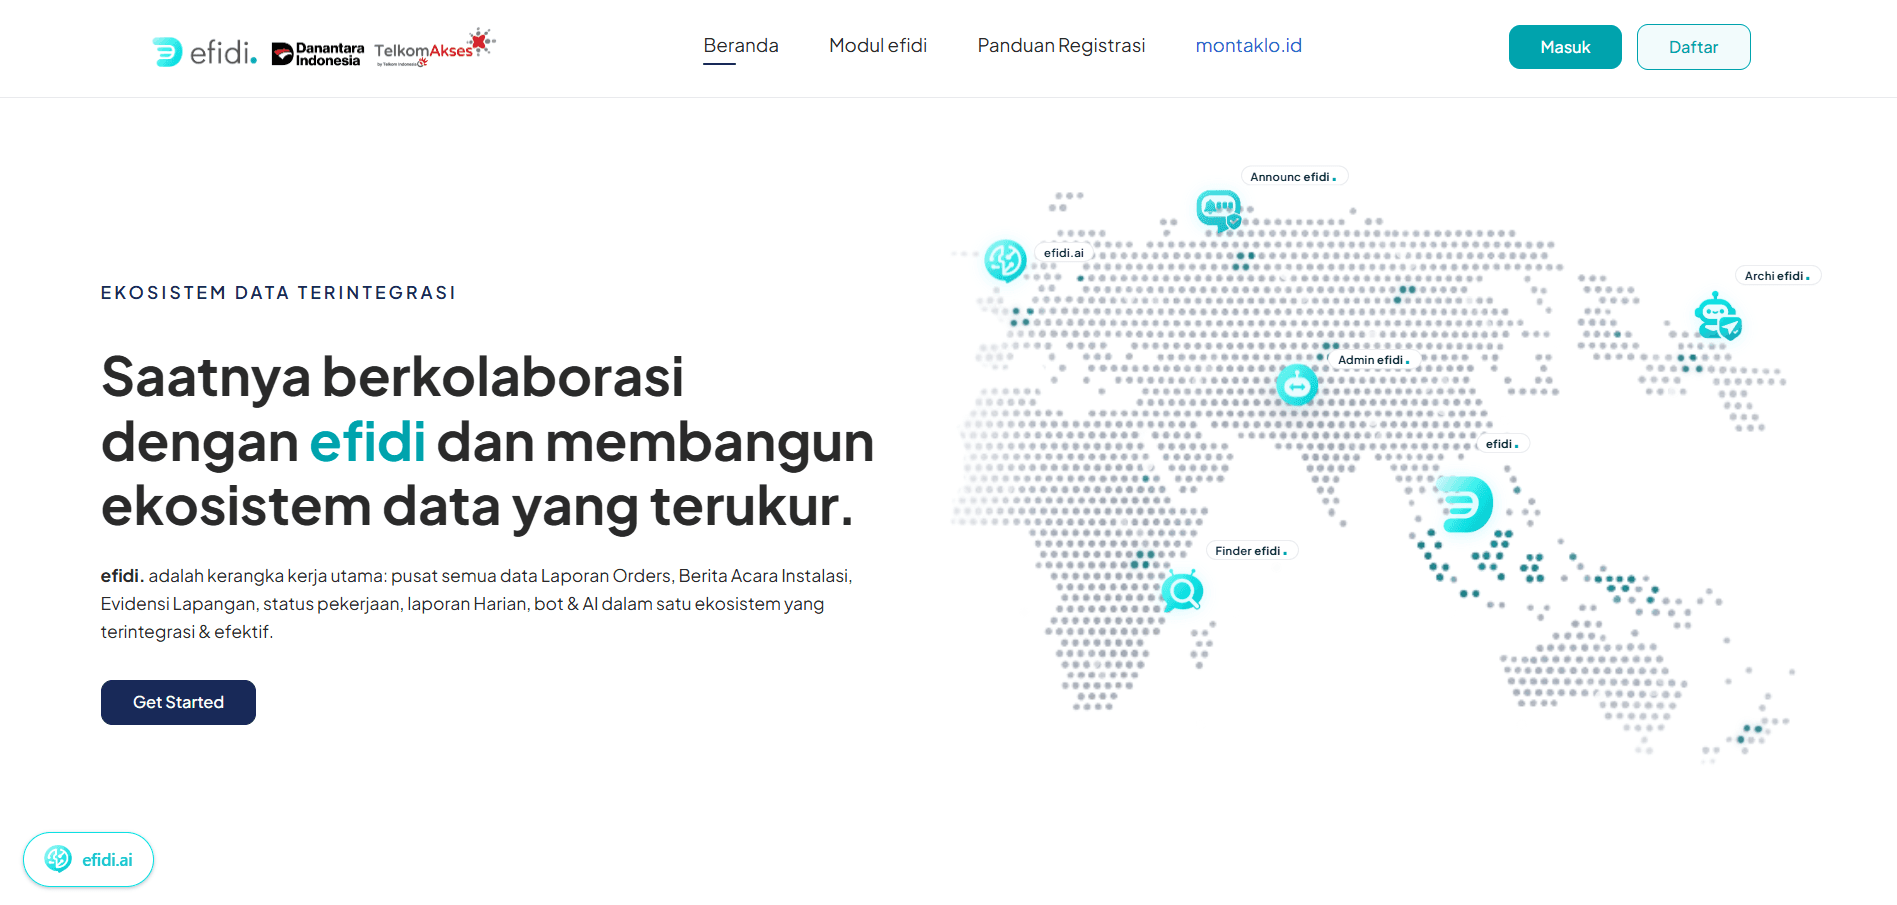
Task: Click the efidi logo in header
Action: 204,51
